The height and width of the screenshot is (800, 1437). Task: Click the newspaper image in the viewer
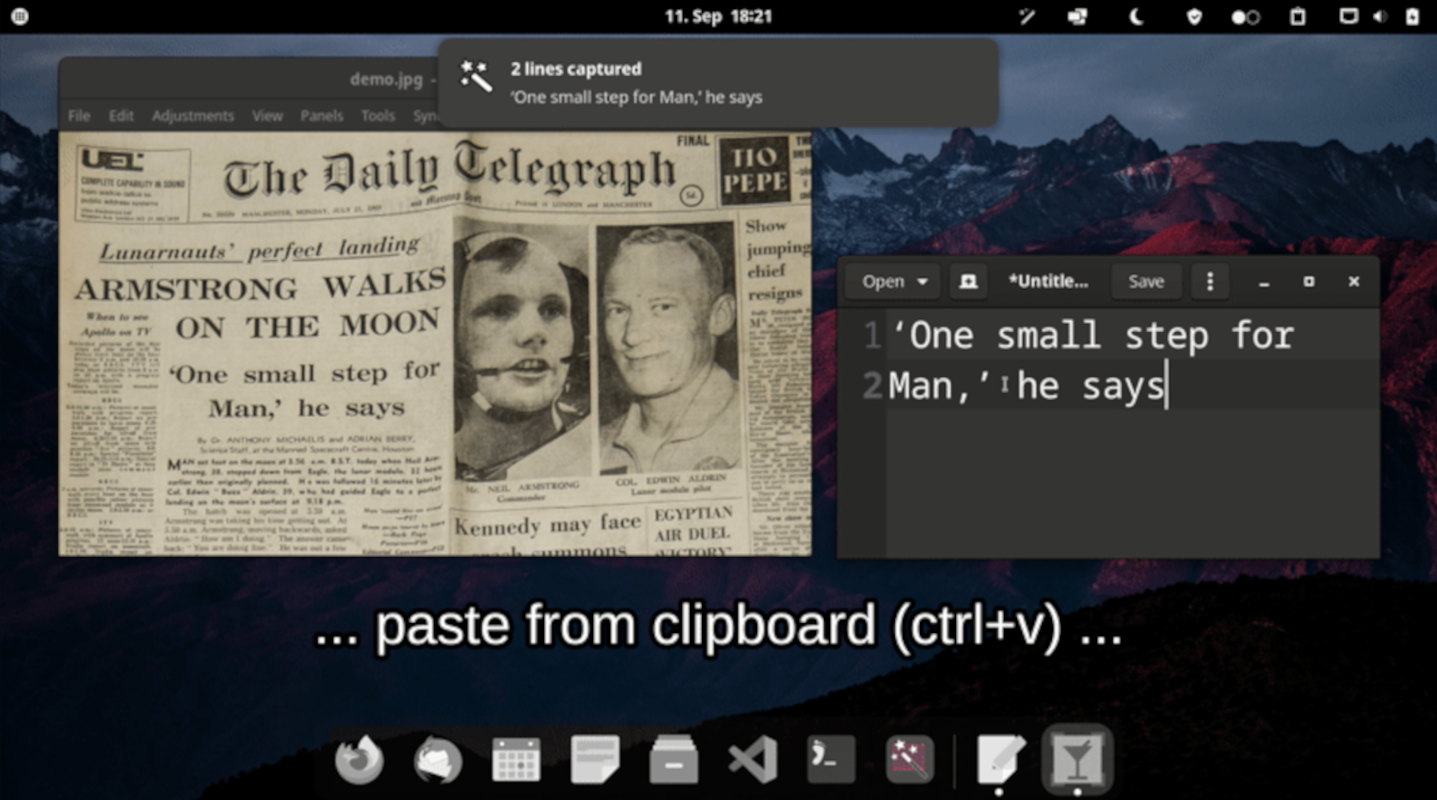[x=435, y=344]
